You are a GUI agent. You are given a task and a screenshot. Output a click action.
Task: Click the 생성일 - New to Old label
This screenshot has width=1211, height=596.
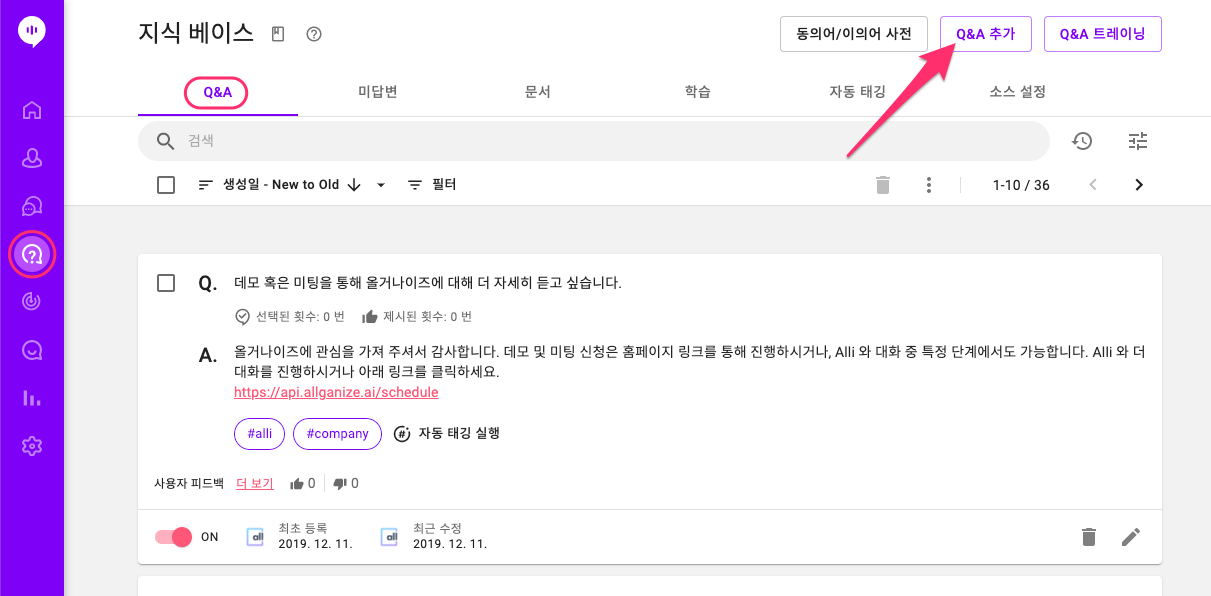281,185
